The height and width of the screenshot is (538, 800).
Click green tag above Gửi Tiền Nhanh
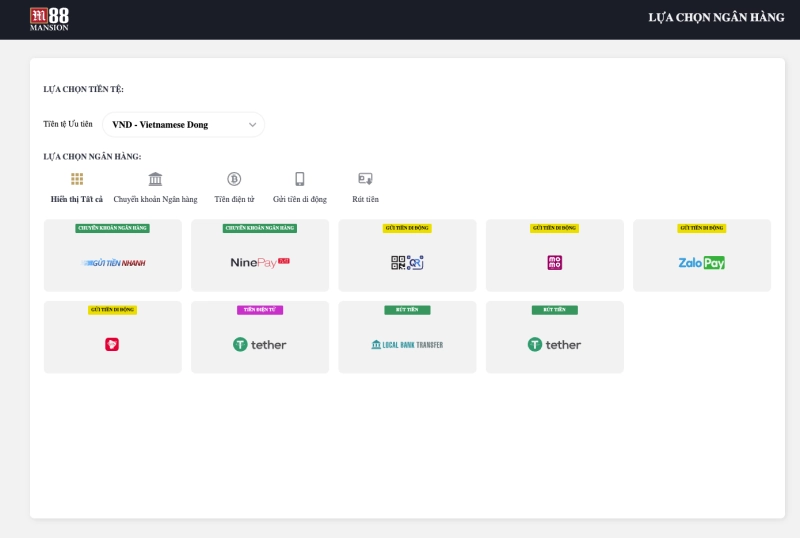pos(113,228)
